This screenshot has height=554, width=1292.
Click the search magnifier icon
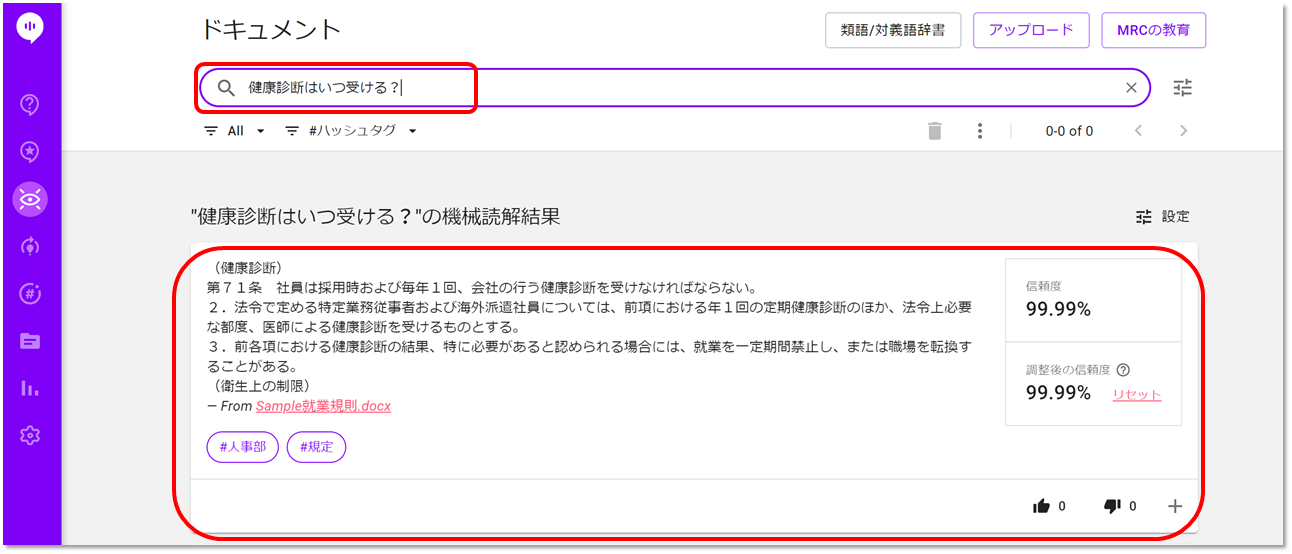(226, 88)
